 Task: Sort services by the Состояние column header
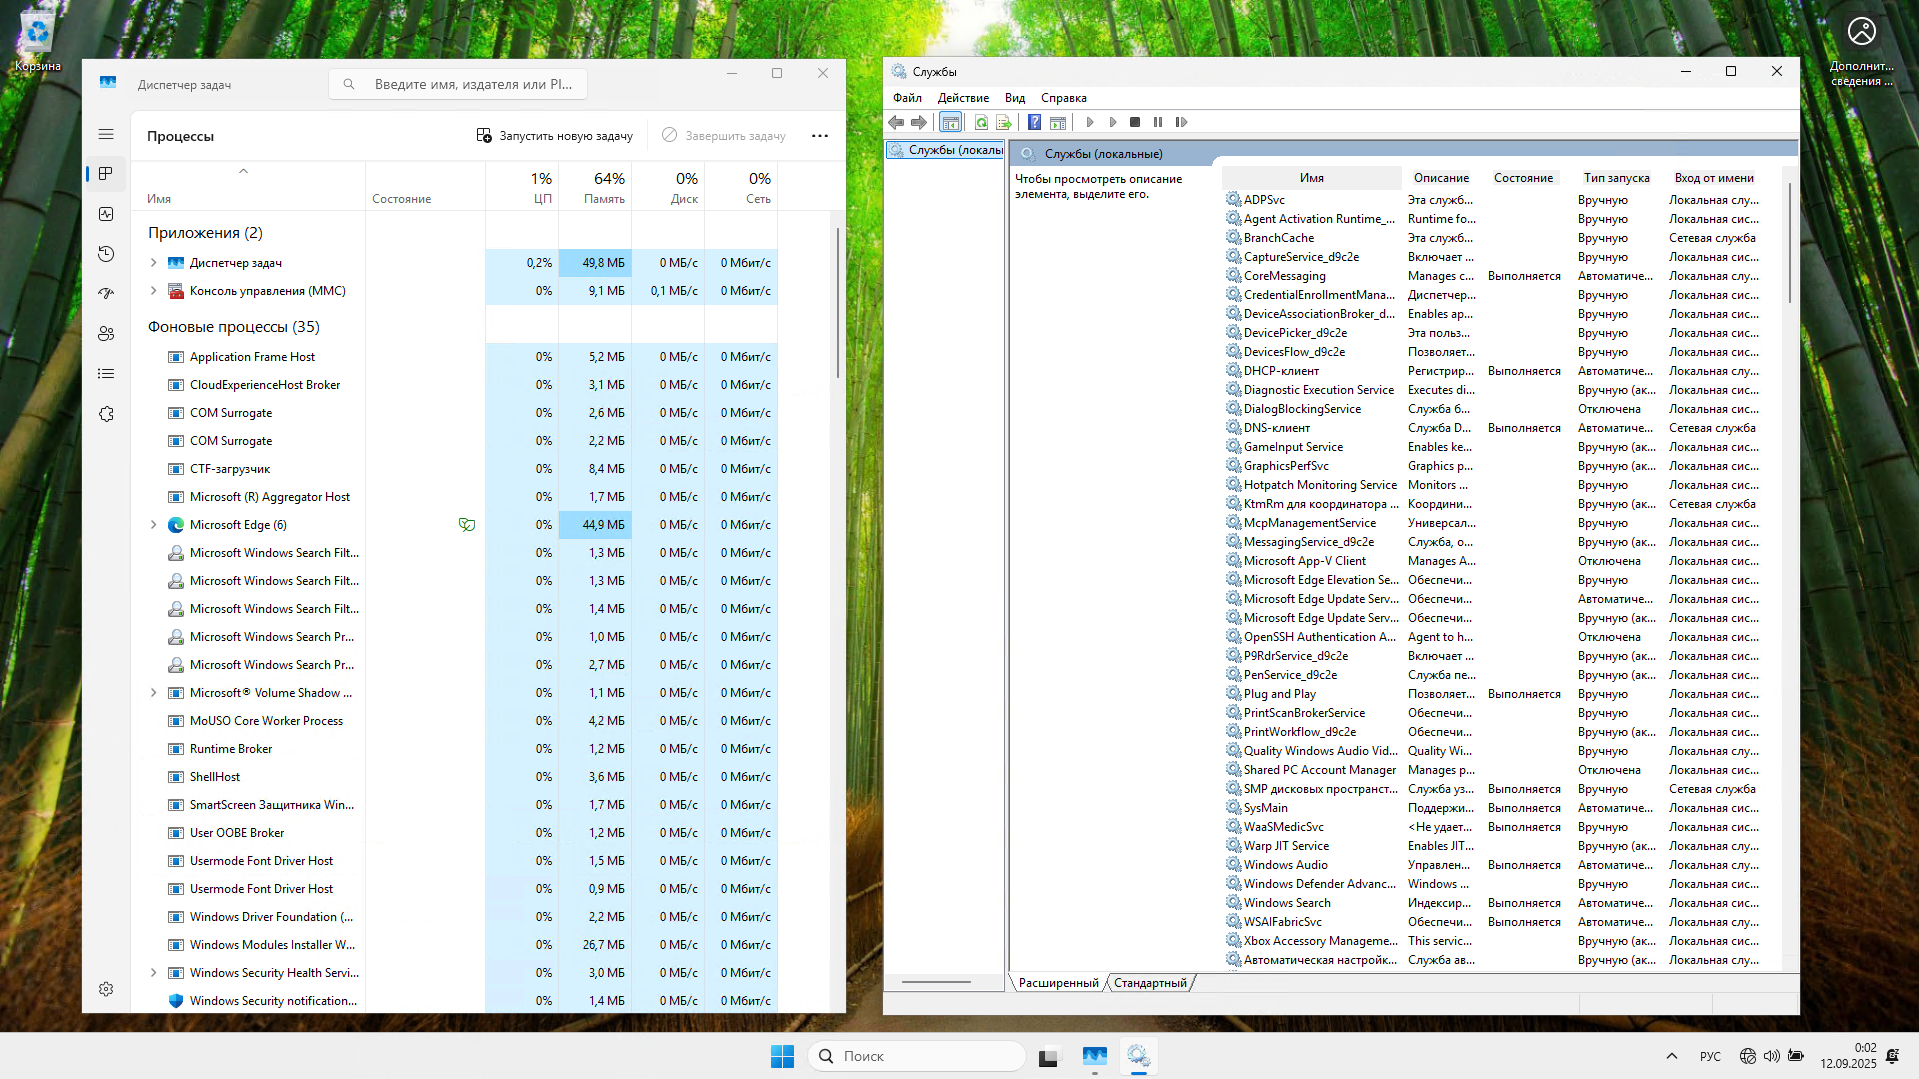(x=1523, y=178)
